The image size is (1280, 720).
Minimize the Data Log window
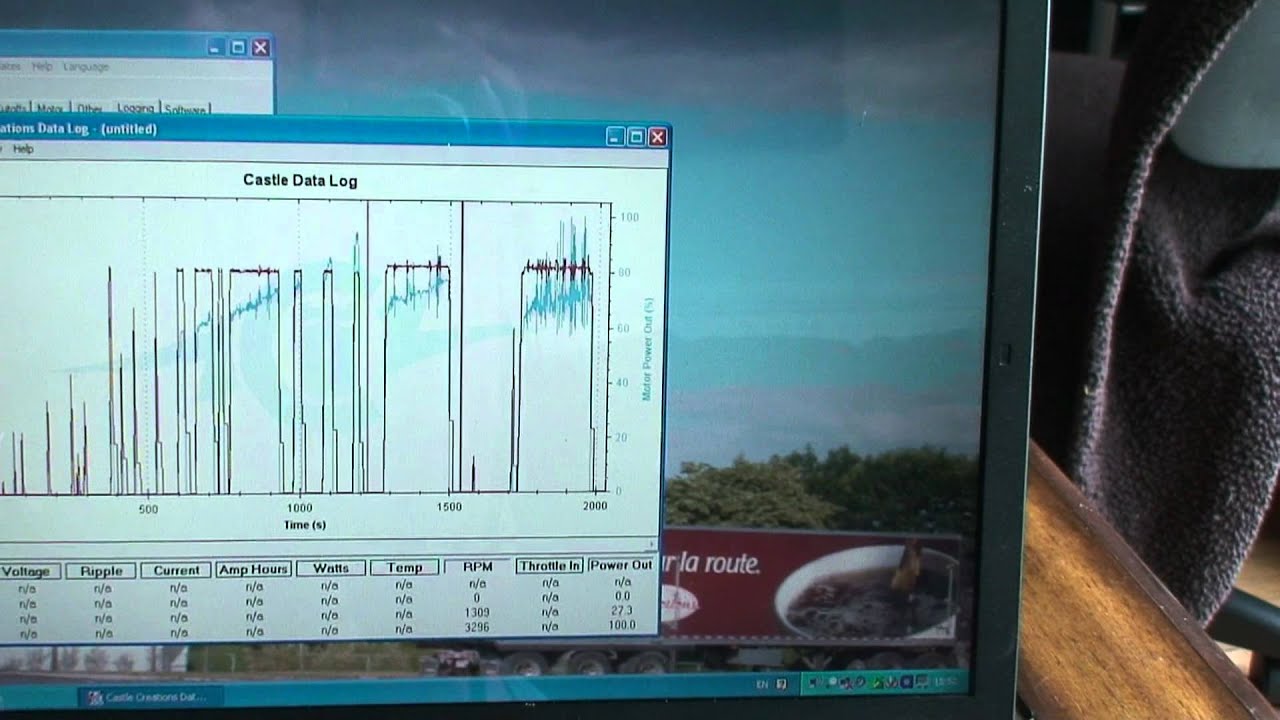click(616, 137)
